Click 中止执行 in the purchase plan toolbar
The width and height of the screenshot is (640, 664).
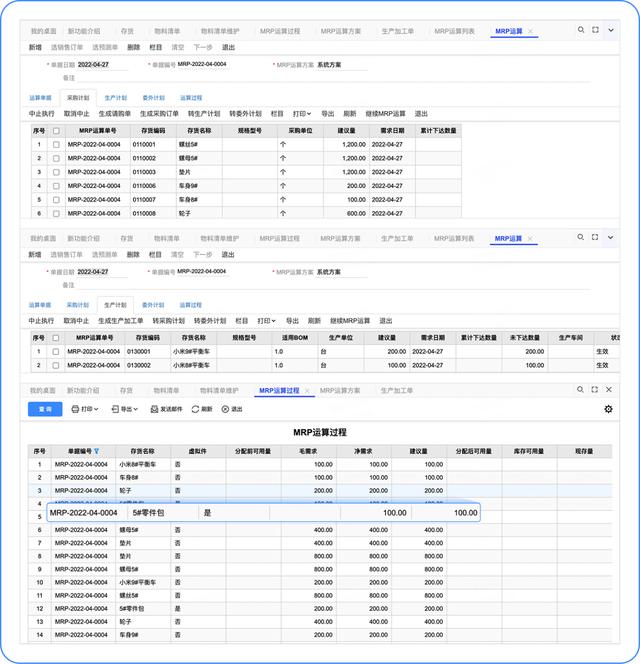coord(42,113)
